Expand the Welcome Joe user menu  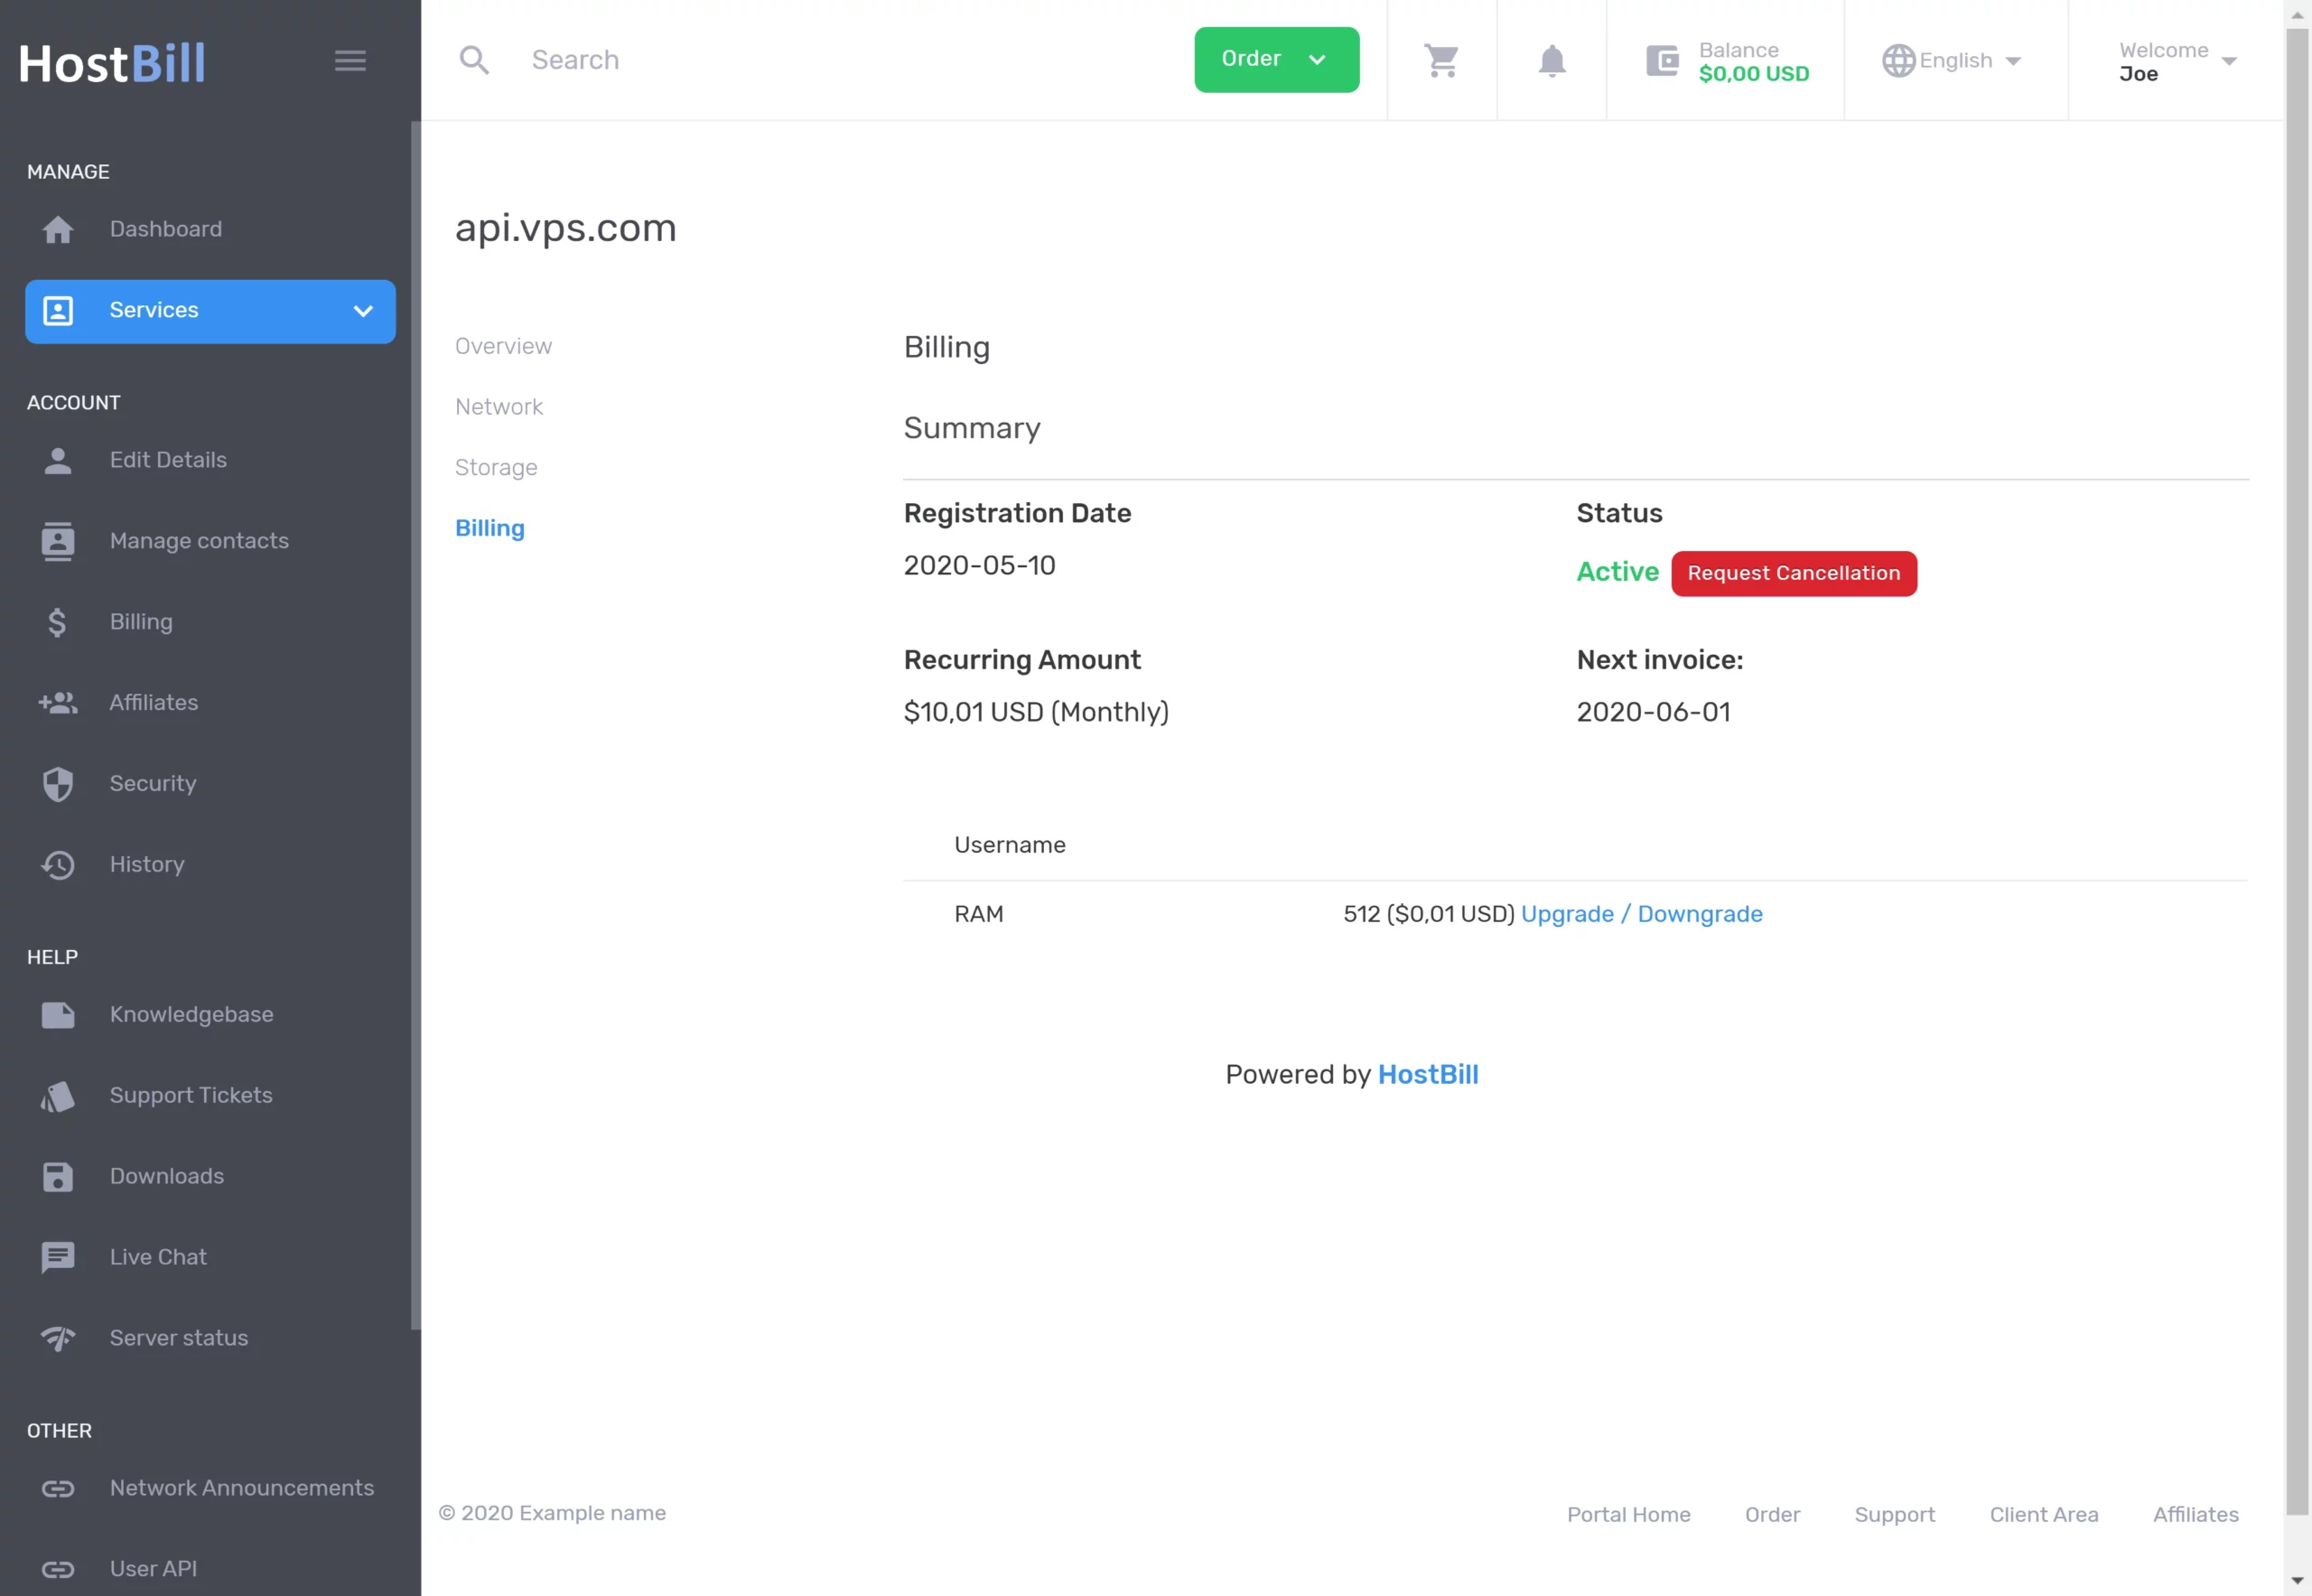2176,61
